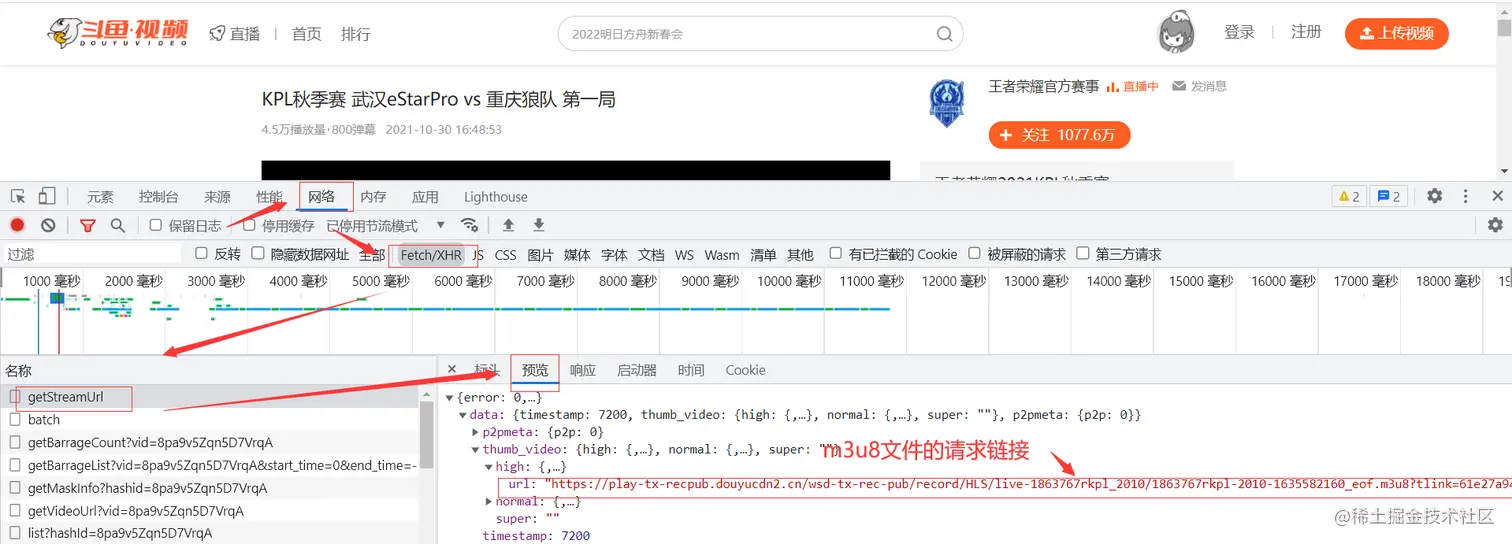Click the 王者荣耀官方赛事 channel avatar
The width and height of the screenshot is (1512, 544).
[946, 104]
